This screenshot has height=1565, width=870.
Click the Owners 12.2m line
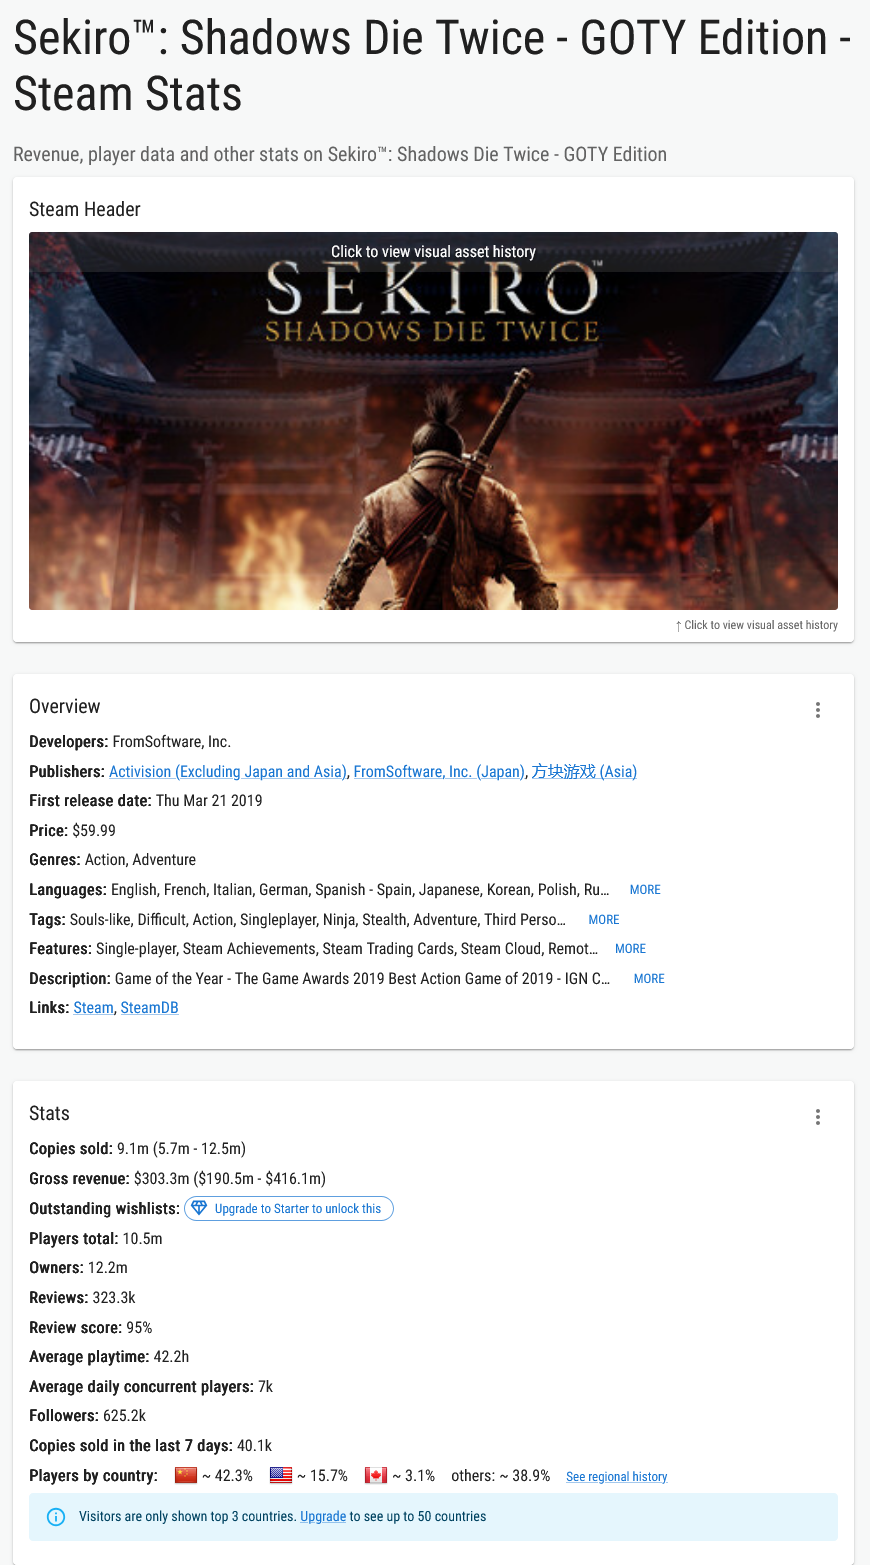tap(78, 1268)
